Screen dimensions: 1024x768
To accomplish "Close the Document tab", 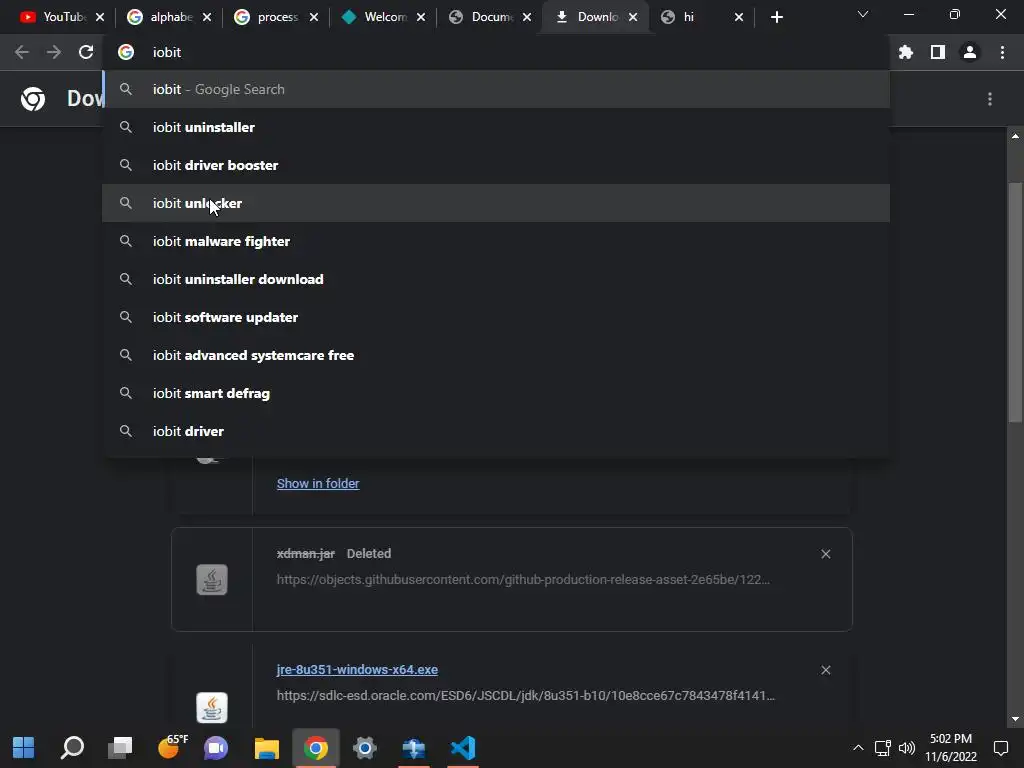I will coord(527,17).
